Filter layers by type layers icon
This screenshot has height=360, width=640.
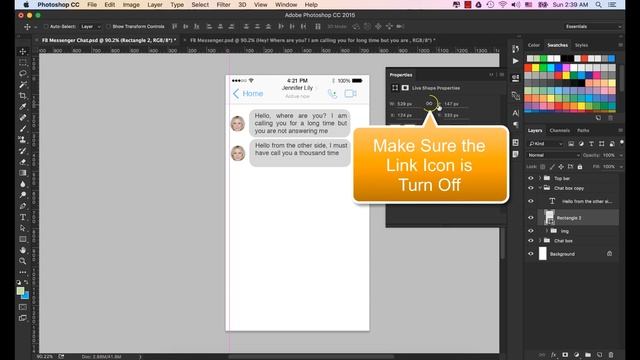pyautogui.click(x=591, y=144)
